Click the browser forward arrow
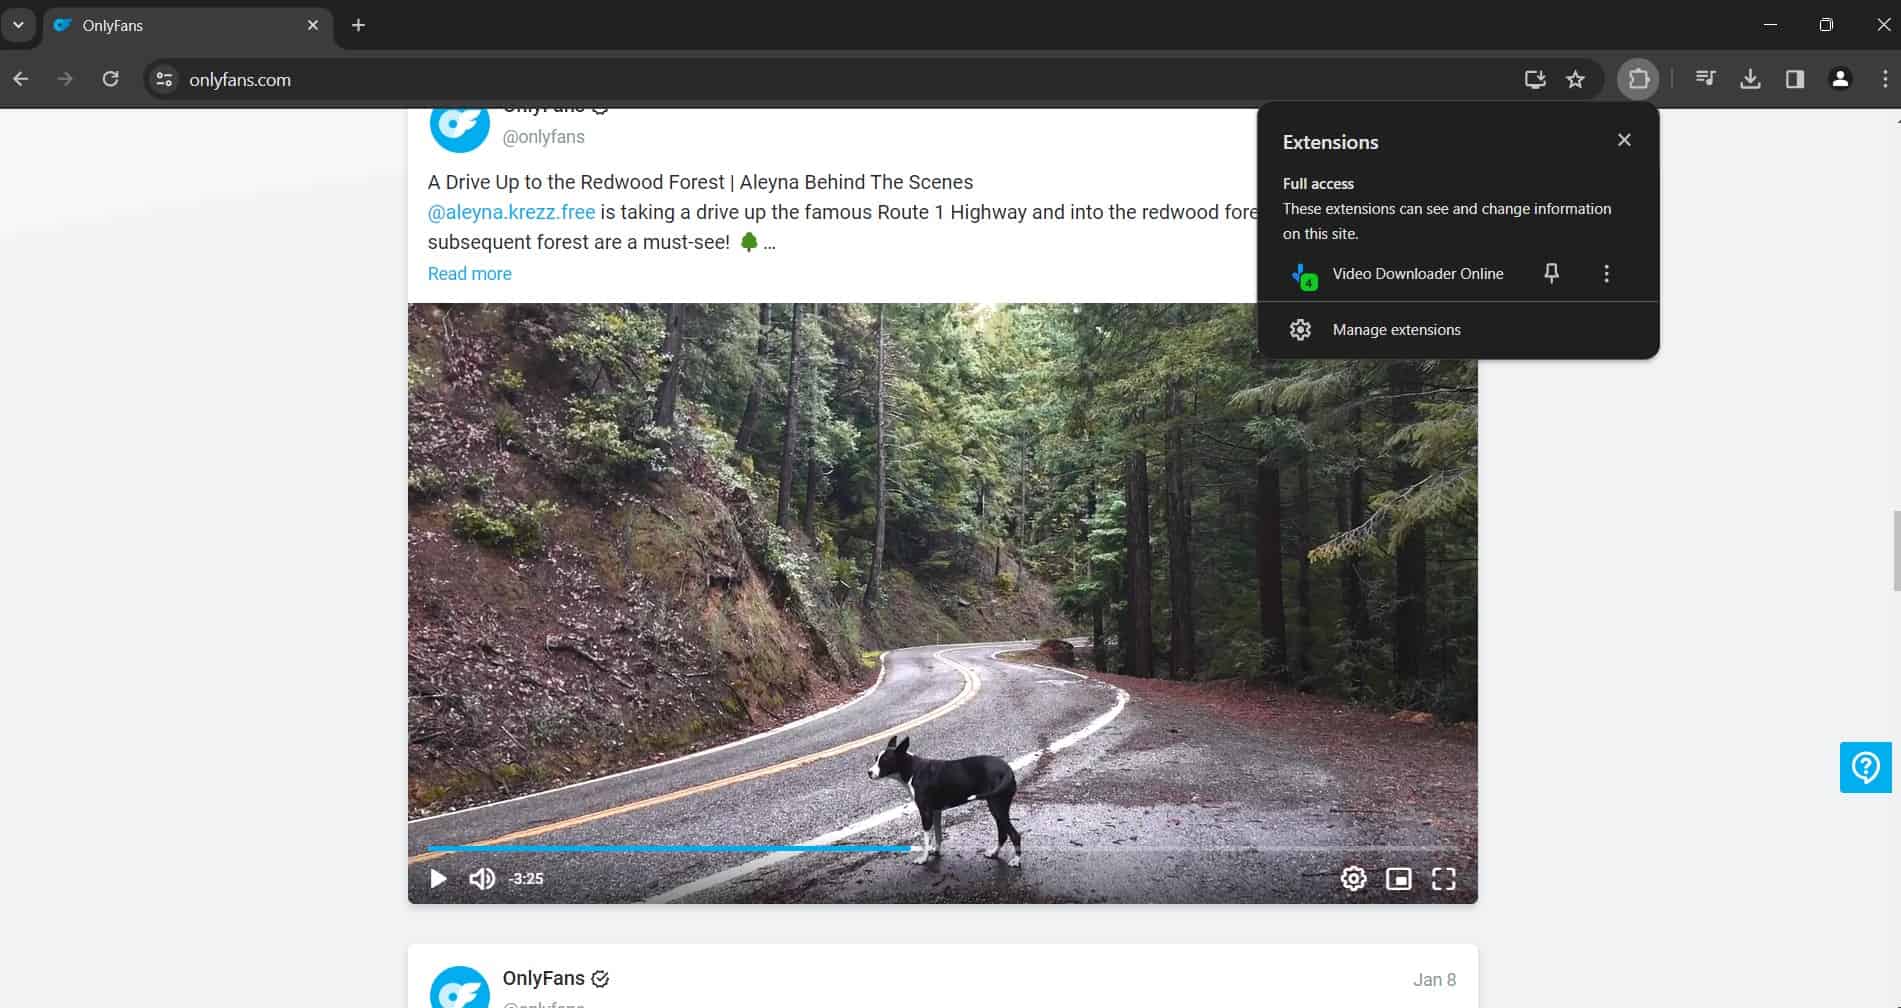This screenshot has width=1901, height=1008. coord(65,79)
